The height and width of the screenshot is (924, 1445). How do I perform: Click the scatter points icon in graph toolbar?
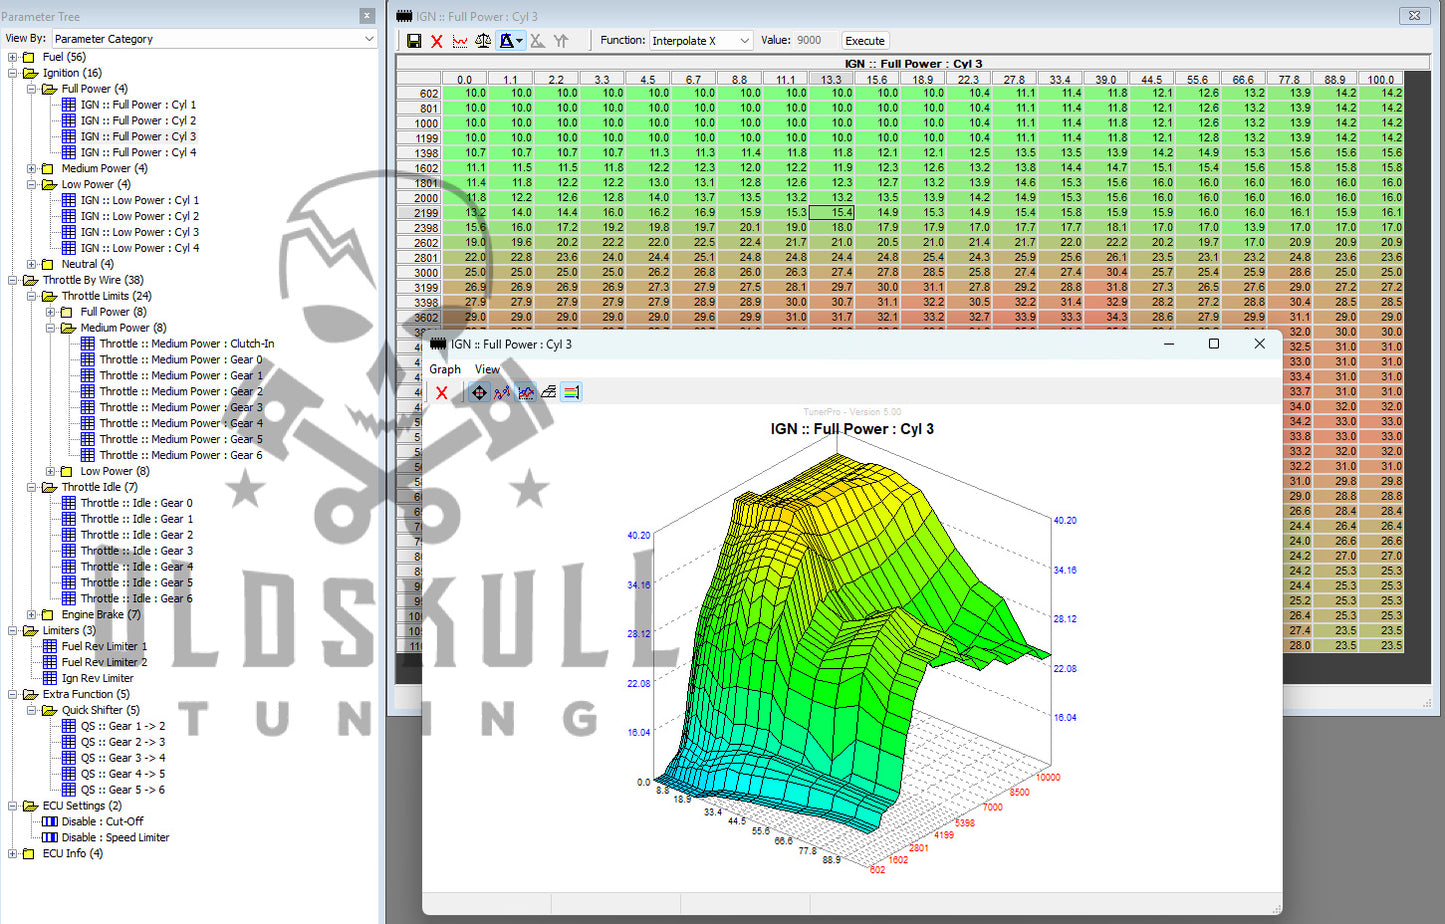502,393
